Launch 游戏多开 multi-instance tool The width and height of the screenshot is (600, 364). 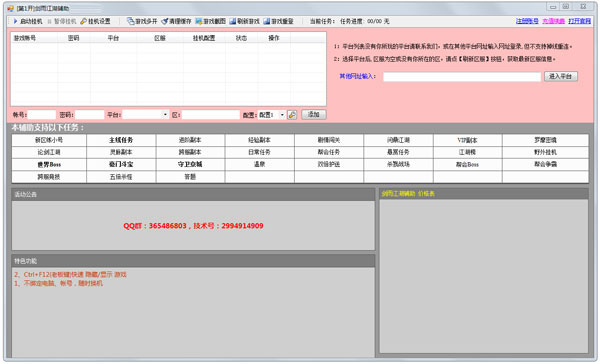point(142,21)
